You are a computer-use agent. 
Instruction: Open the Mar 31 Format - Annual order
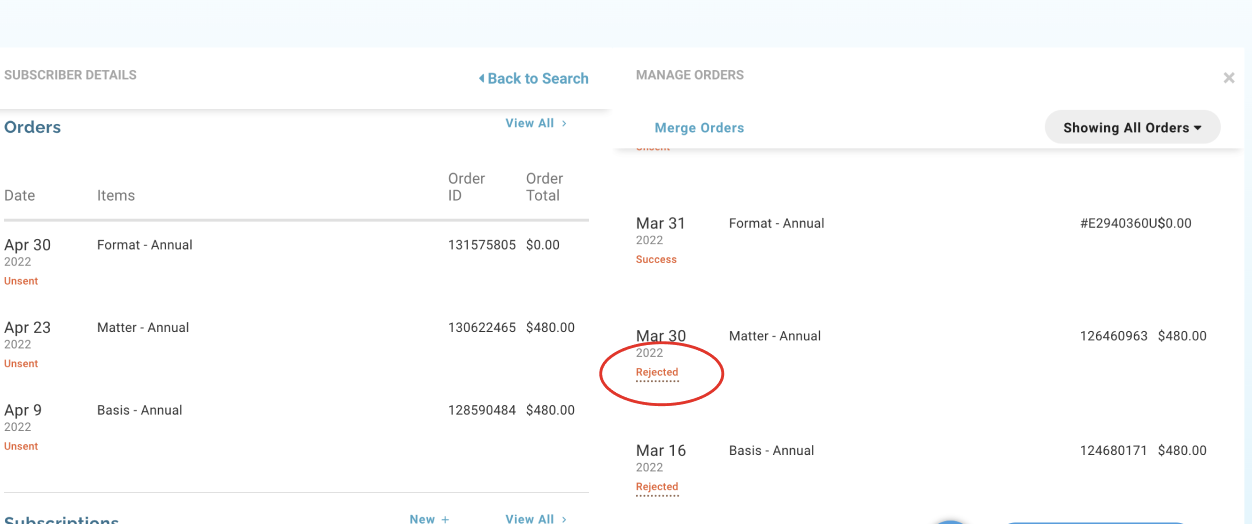click(776, 224)
